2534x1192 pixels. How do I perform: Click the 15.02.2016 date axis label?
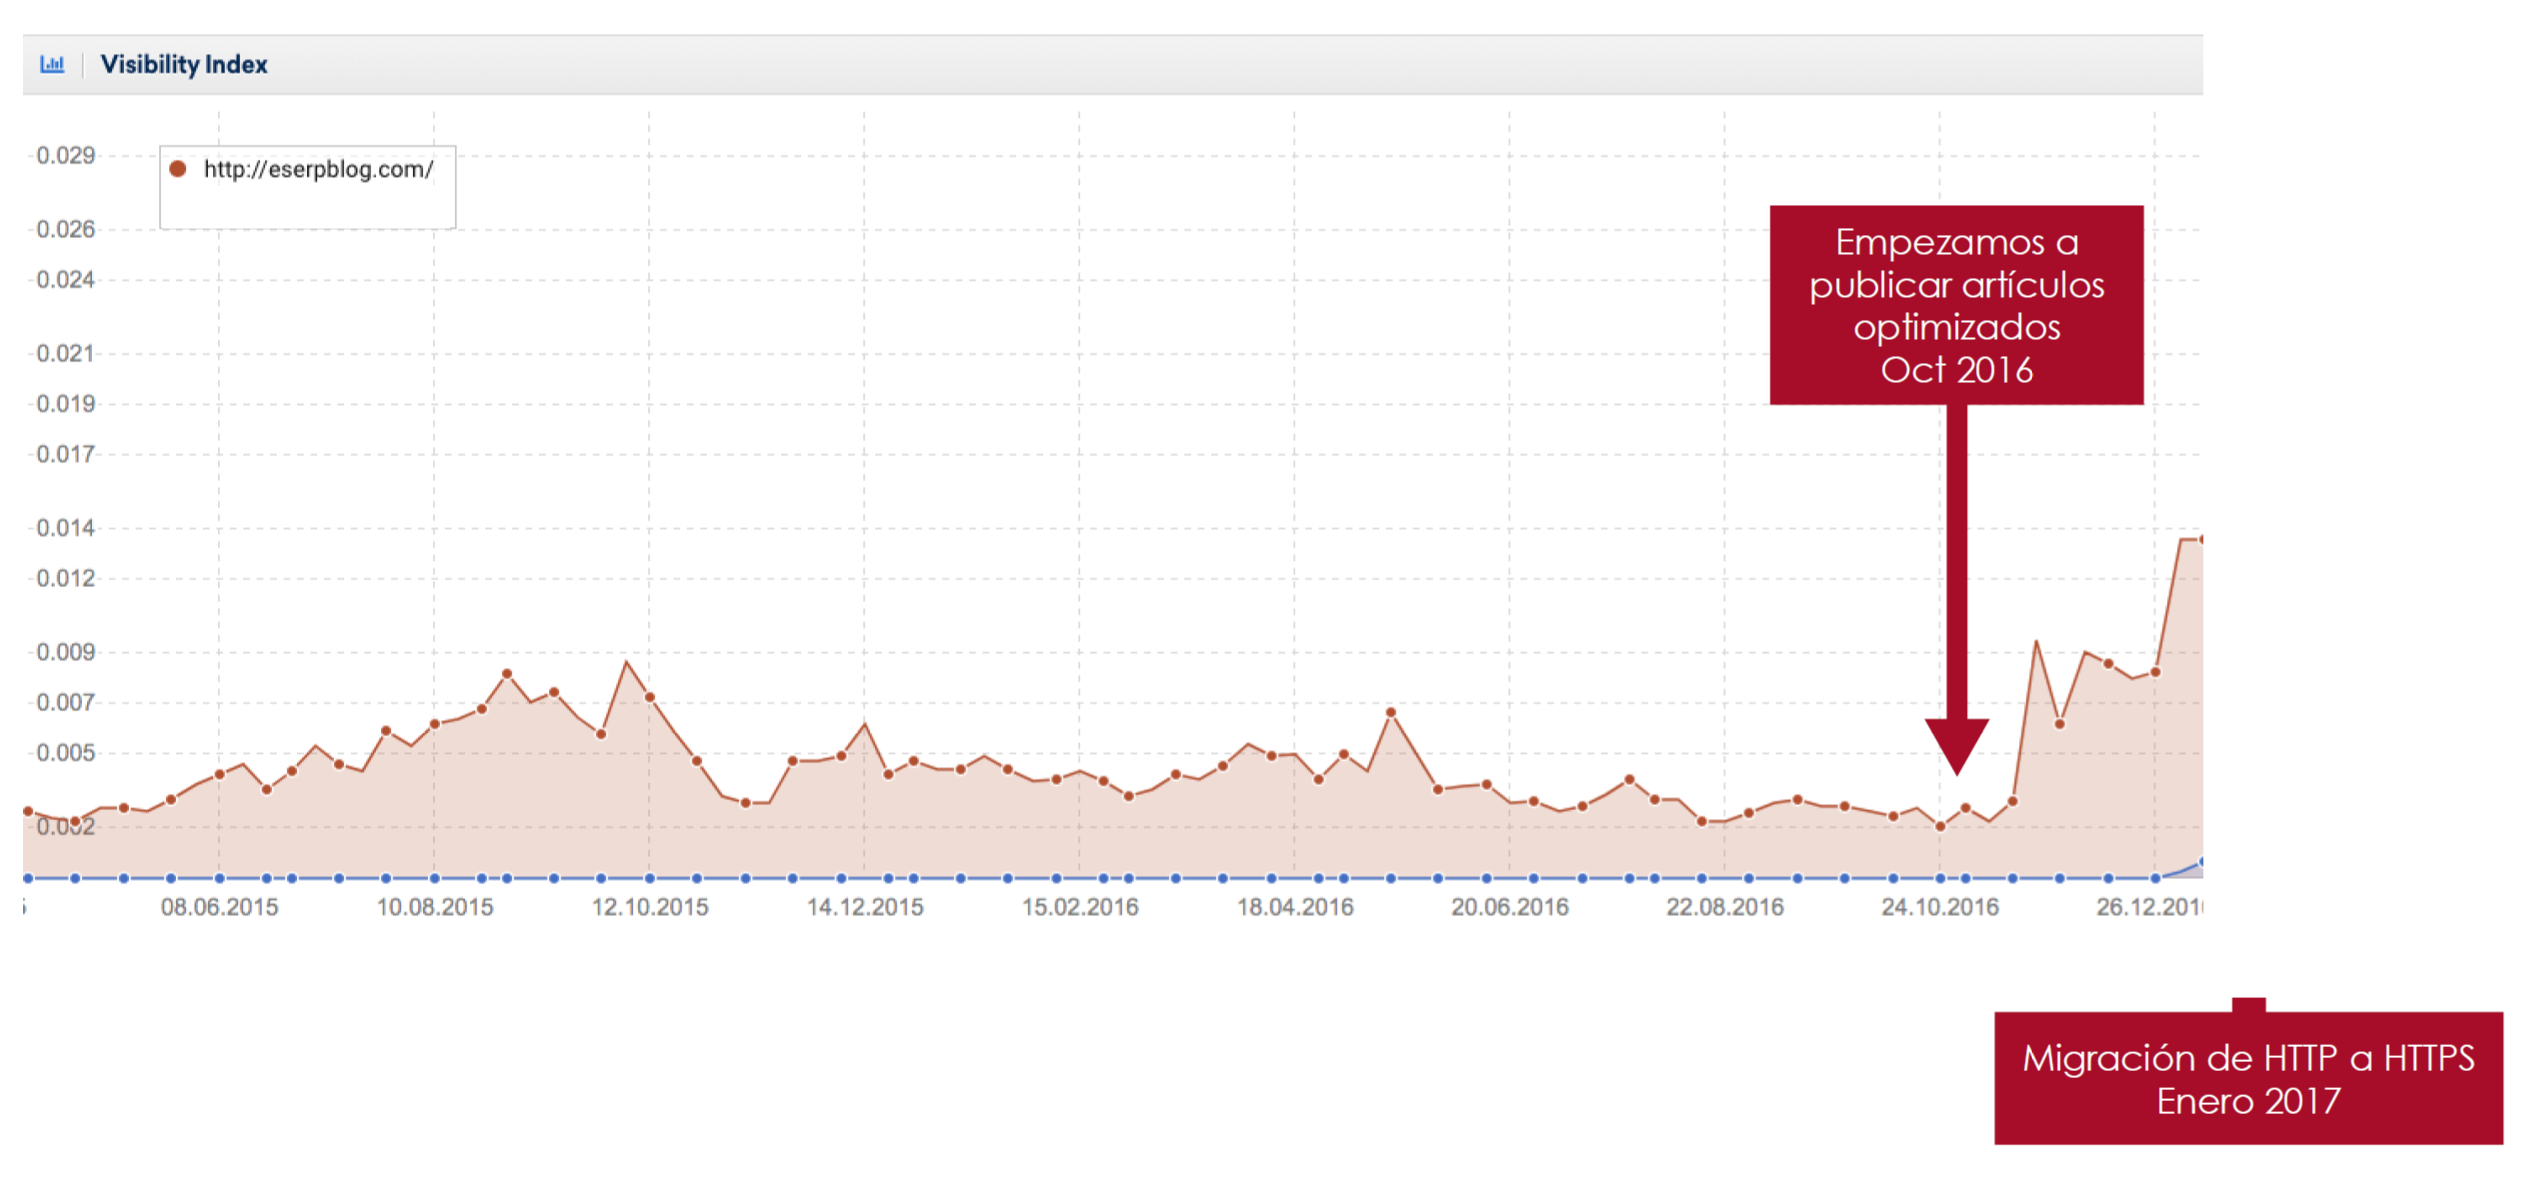point(1080,907)
